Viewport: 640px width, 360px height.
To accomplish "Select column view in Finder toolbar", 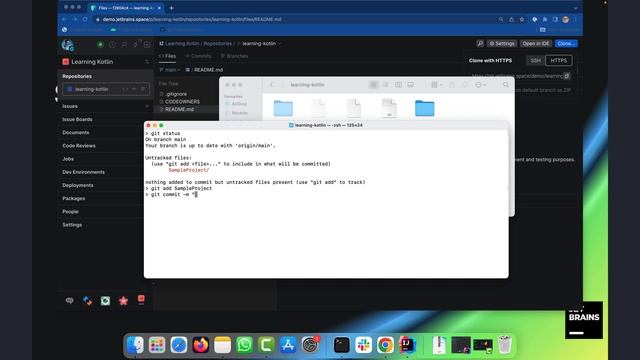I will point(398,84).
